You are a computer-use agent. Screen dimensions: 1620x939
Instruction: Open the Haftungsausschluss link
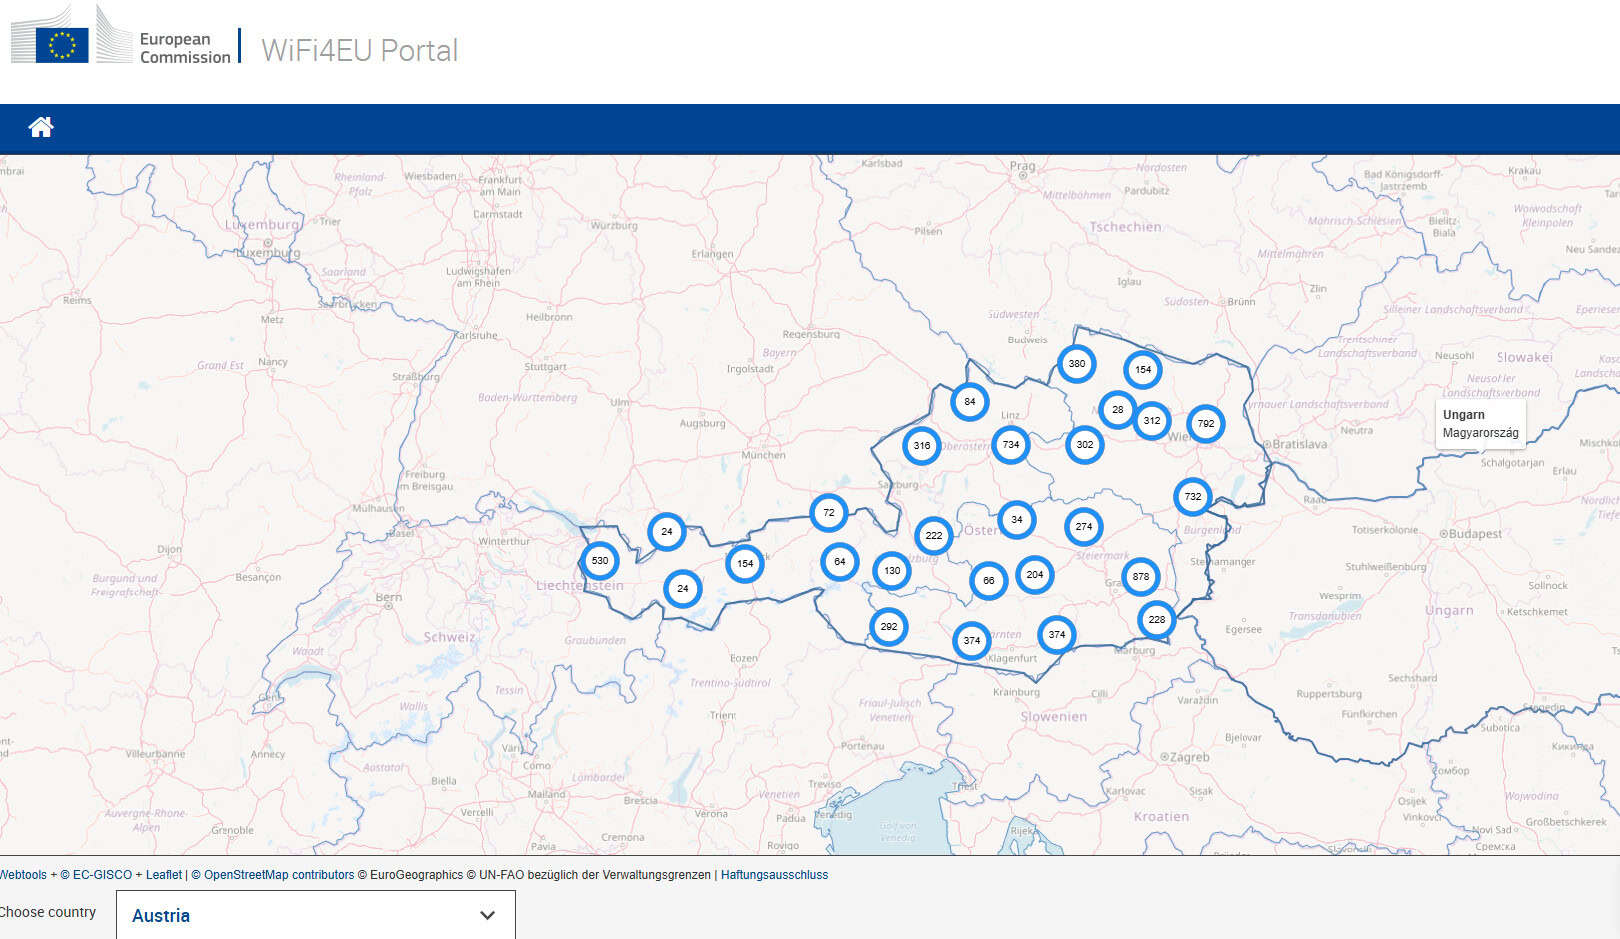(773, 874)
